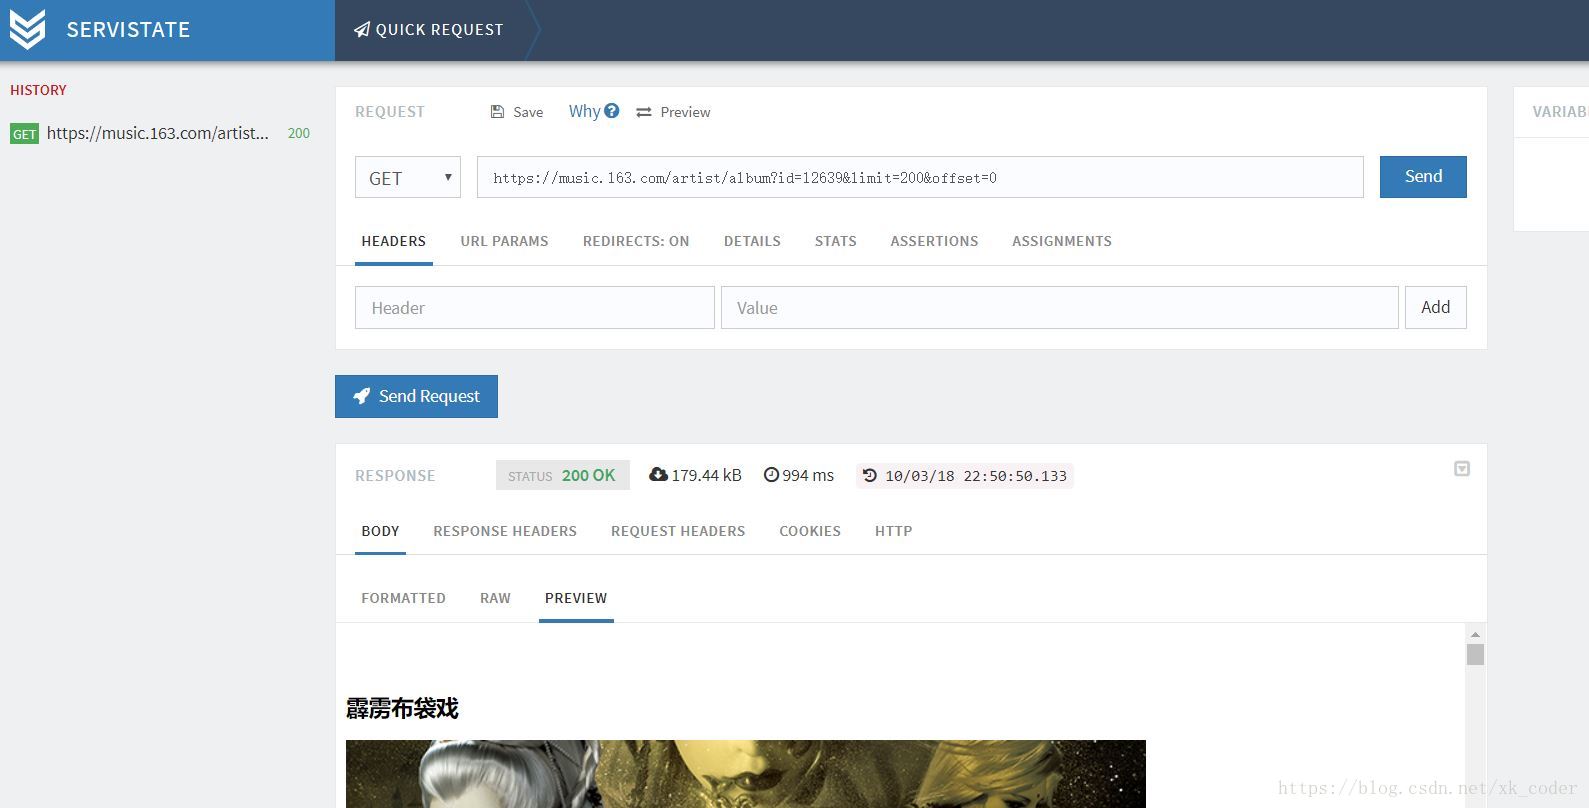1589x808 pixels.
Task: Click the Preview swap arrows icon
Action: pyautogui.click(x=644, y=112)
